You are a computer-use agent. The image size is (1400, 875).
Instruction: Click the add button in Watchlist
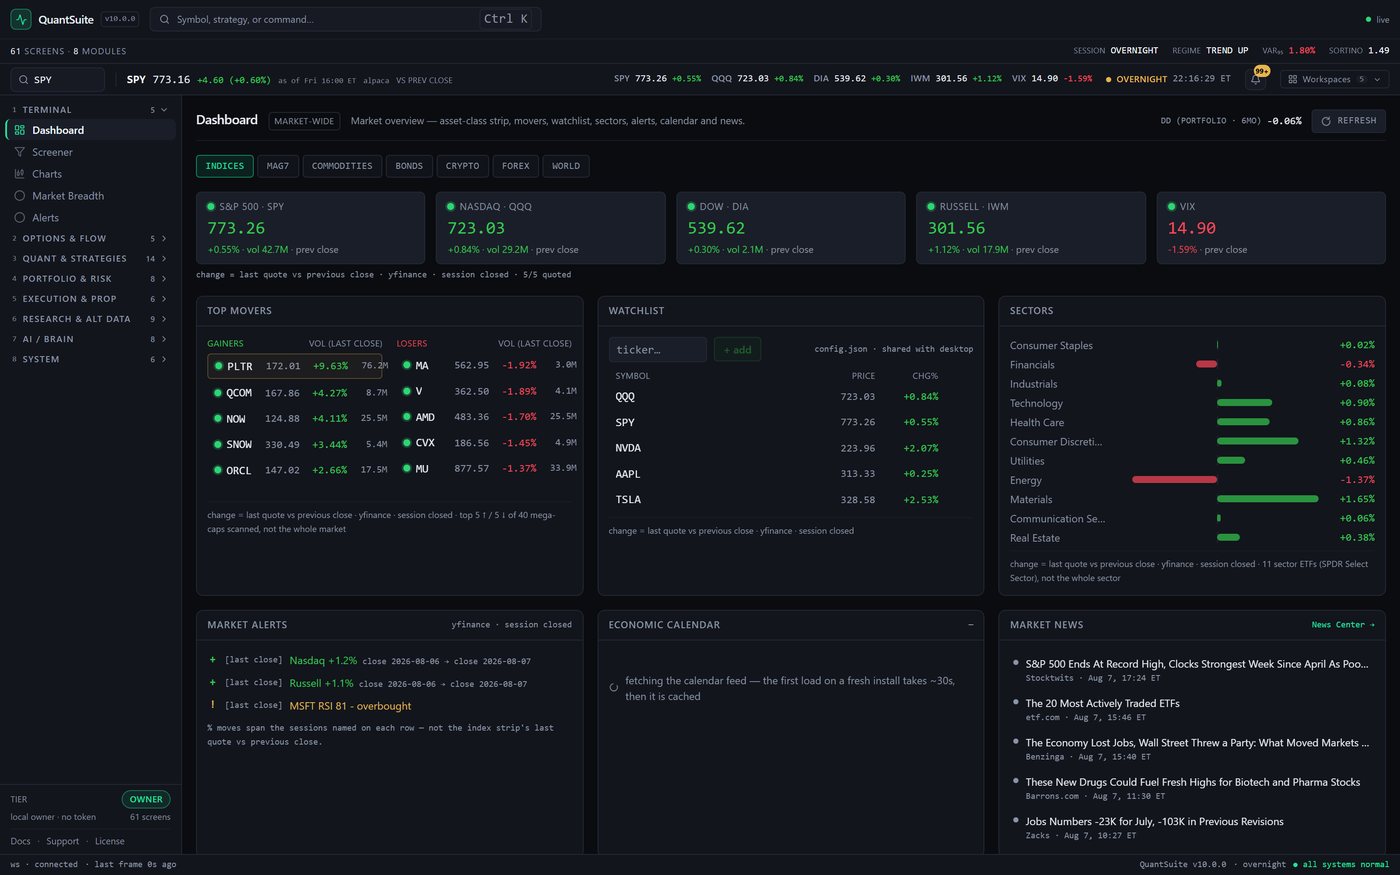pyautogui.click(x=737, y=349)
